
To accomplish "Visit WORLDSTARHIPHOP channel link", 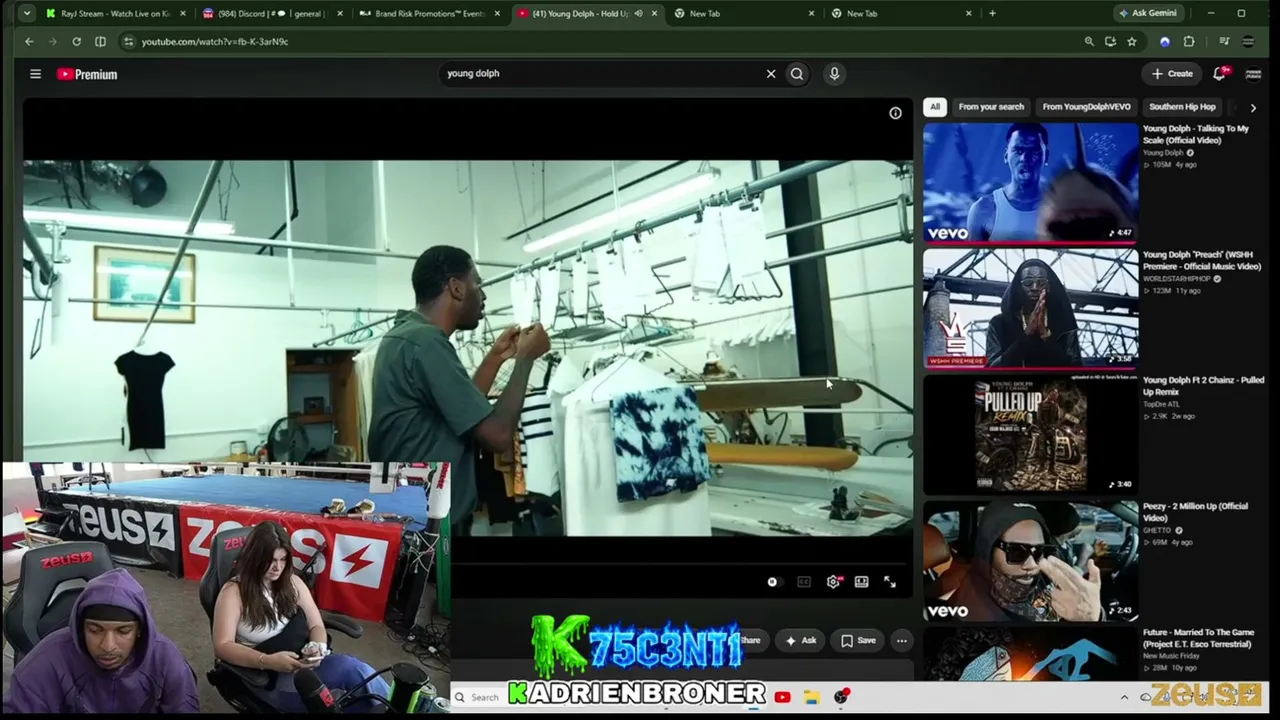I will [x=1176, y=279].
